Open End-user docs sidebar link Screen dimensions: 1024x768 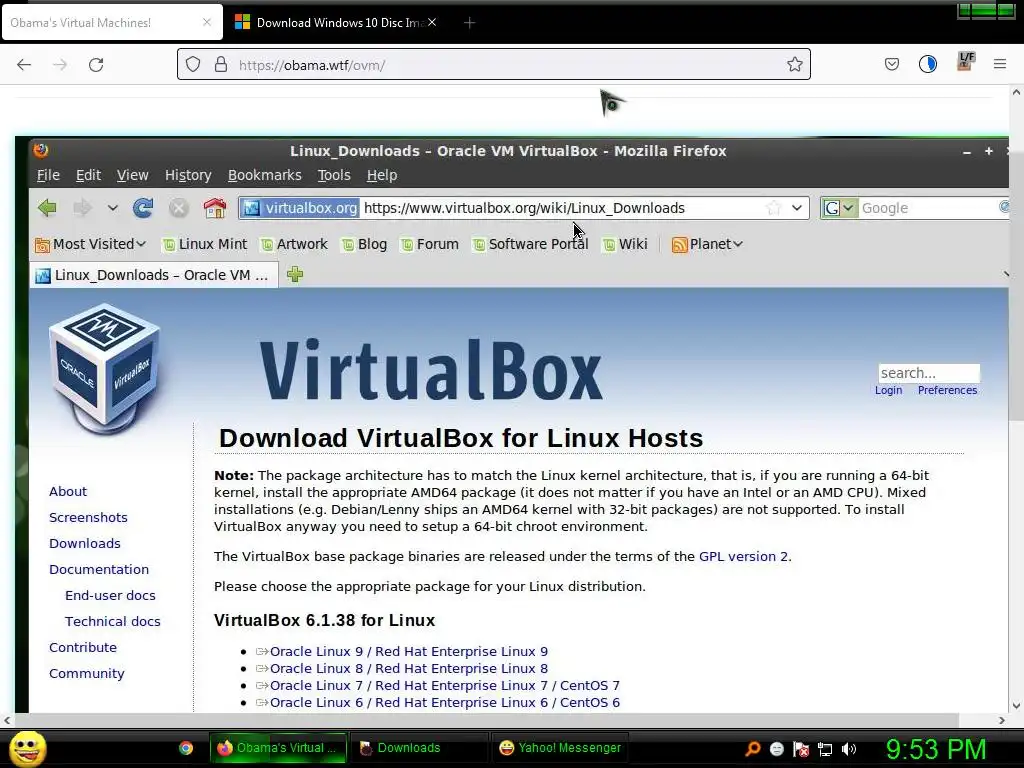110,596
